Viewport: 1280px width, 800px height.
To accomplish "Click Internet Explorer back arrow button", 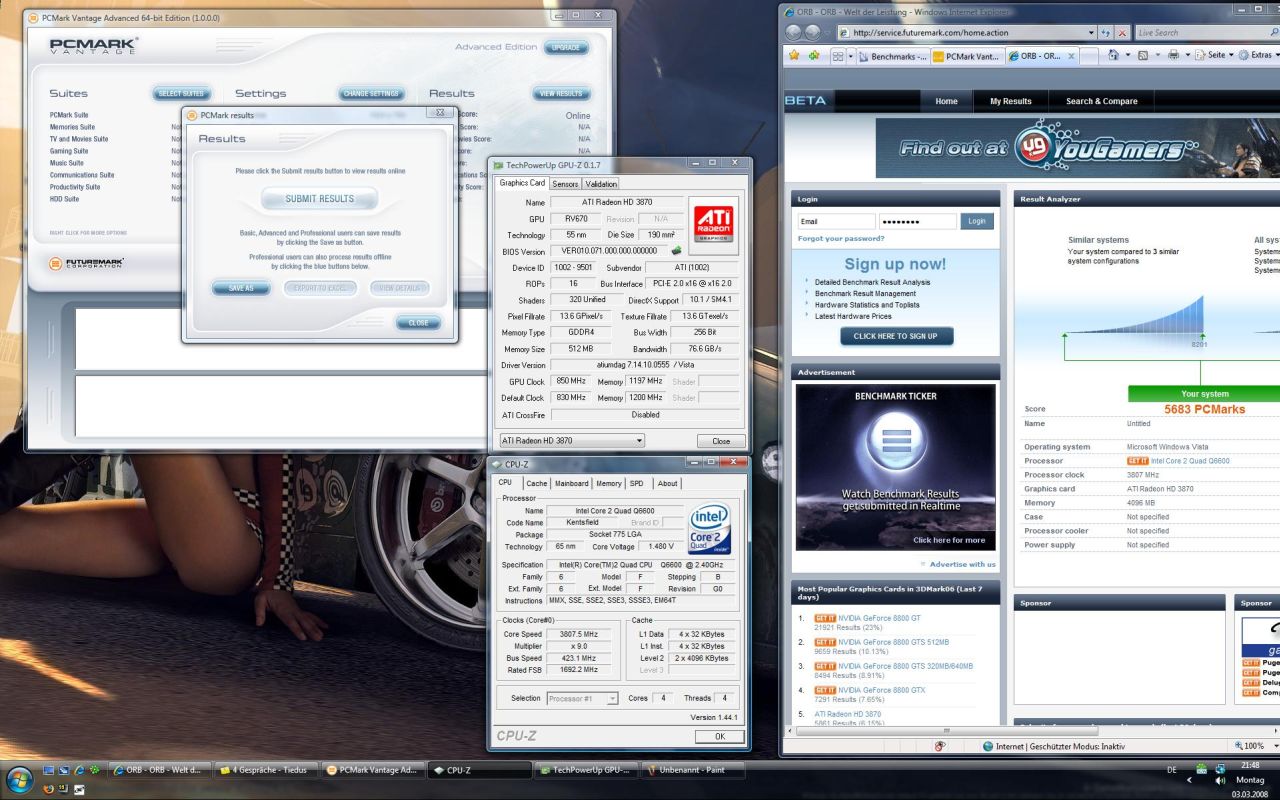I will [793, 33].
